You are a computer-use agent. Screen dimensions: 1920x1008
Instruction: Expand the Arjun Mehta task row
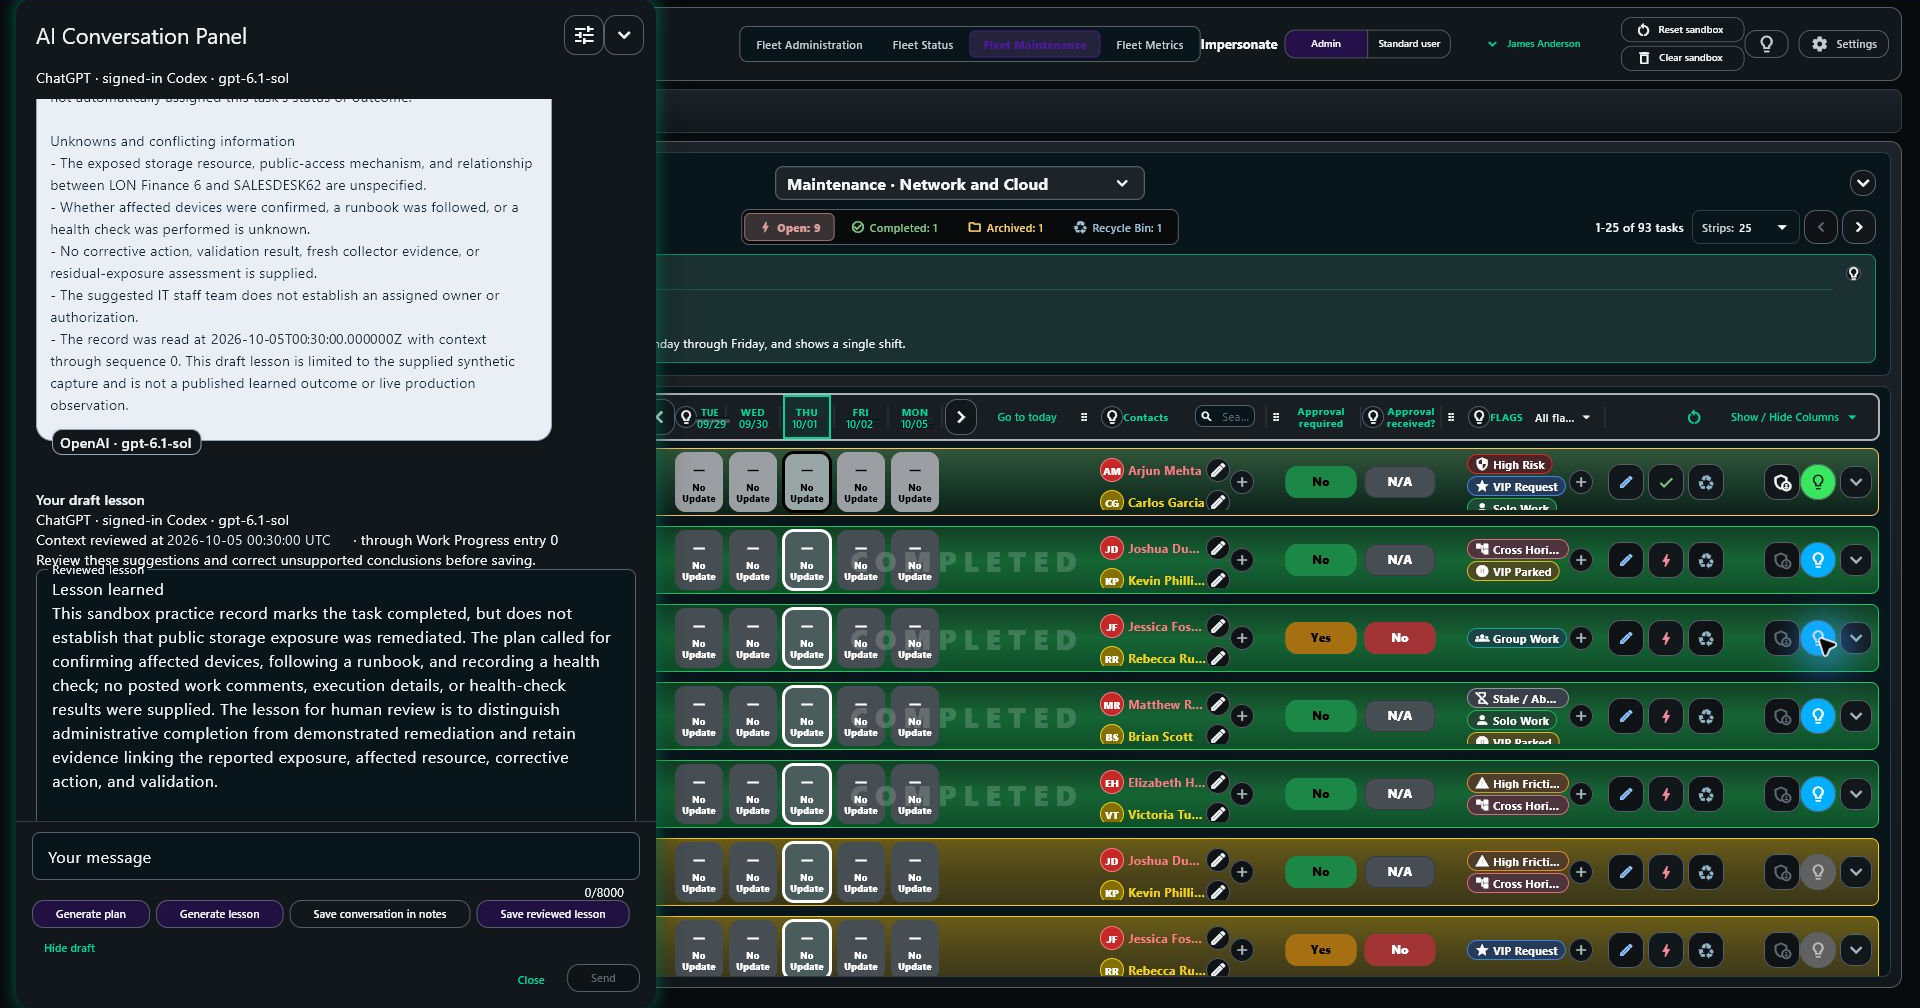click(1856, 482)
